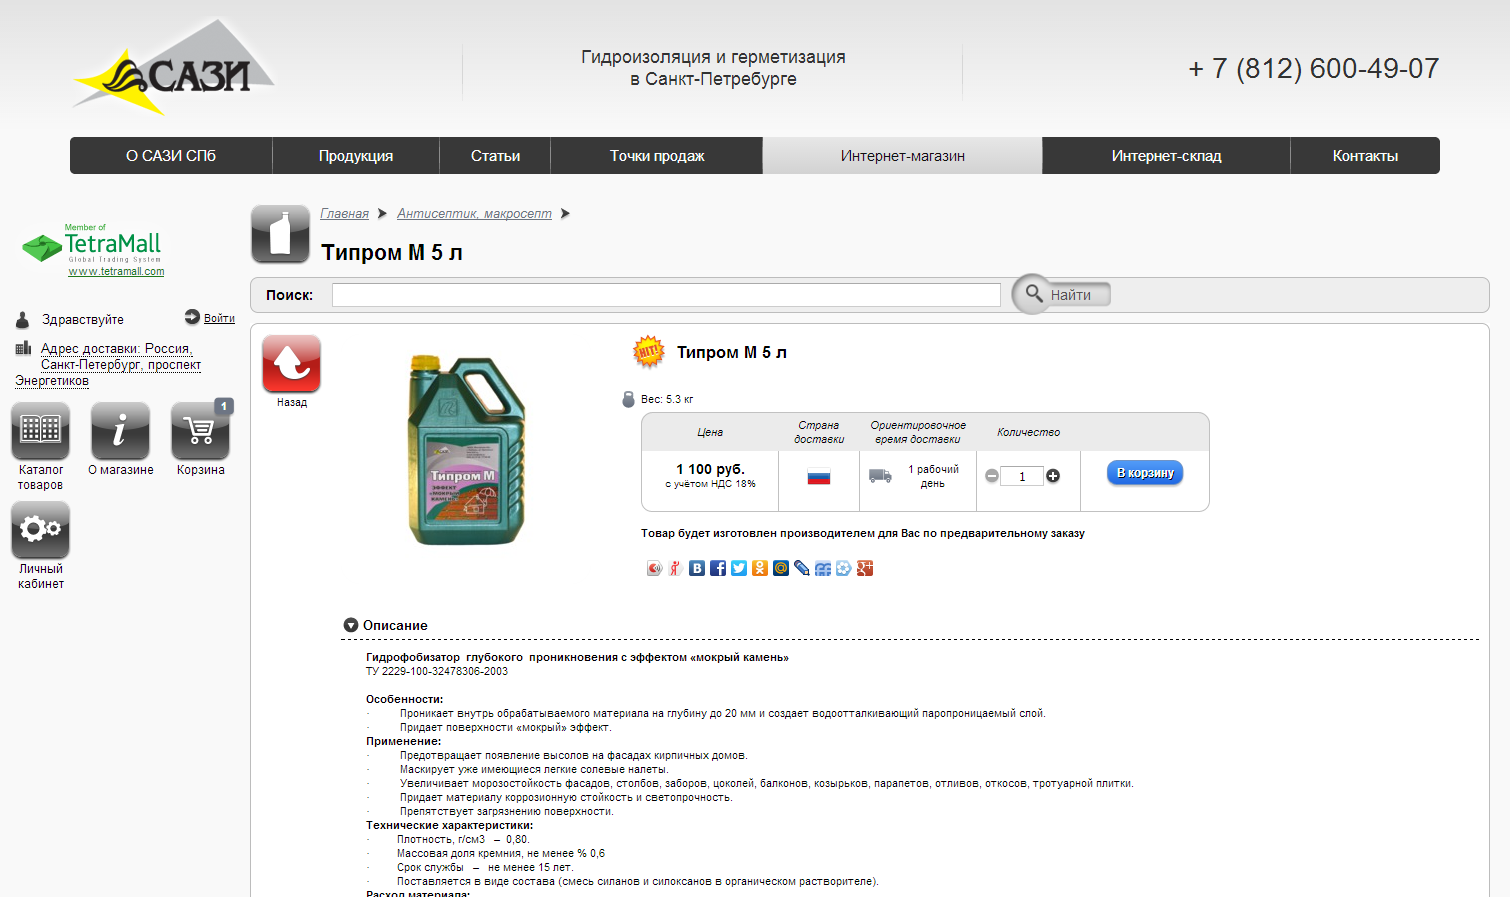Collapse the Описание section
This screenshot has width=1510, height=897.
click(x=351, y=625)
